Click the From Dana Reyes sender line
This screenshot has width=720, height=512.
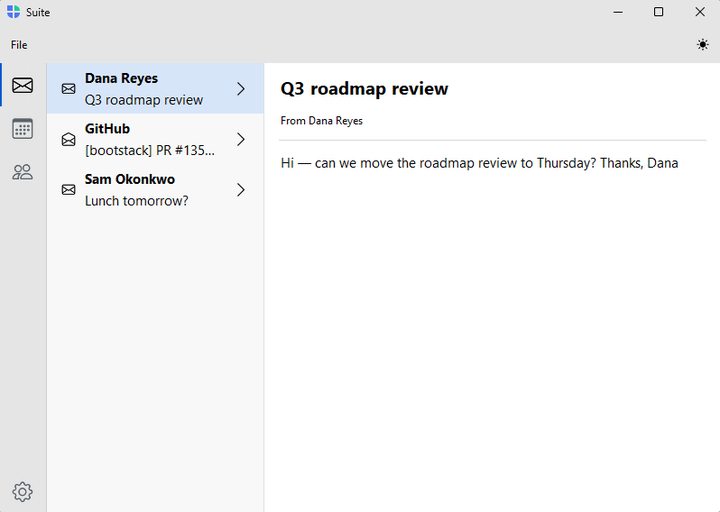point(321,121)
